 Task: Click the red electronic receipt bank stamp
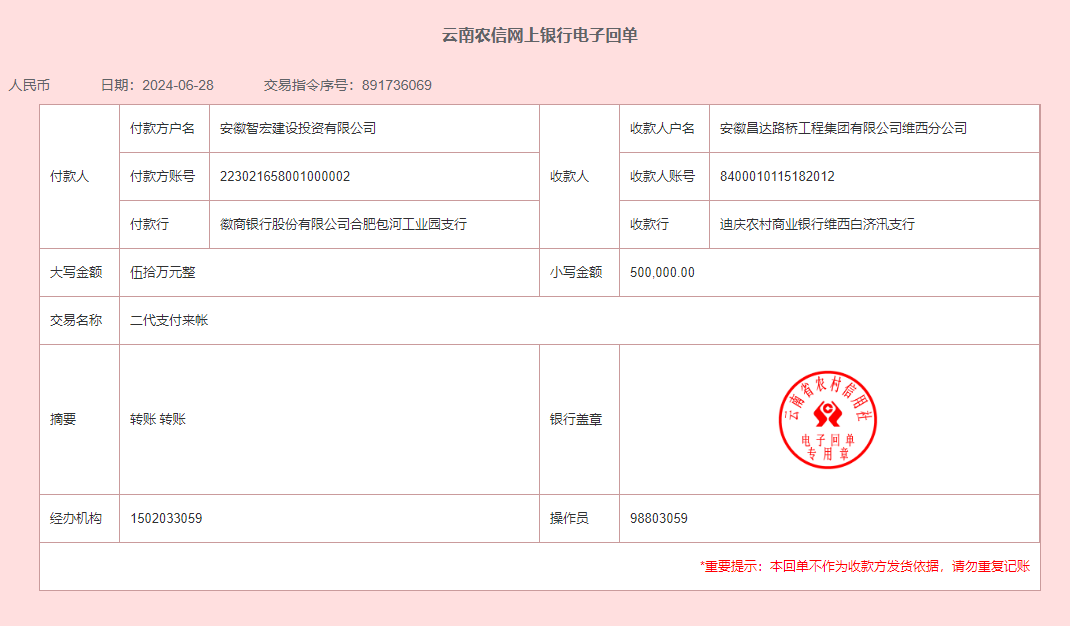828,419
